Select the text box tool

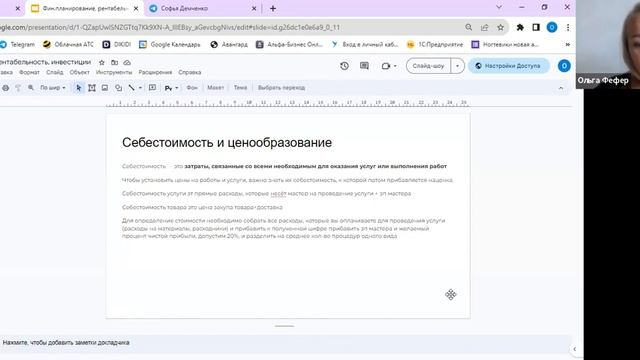click(92, 88)
